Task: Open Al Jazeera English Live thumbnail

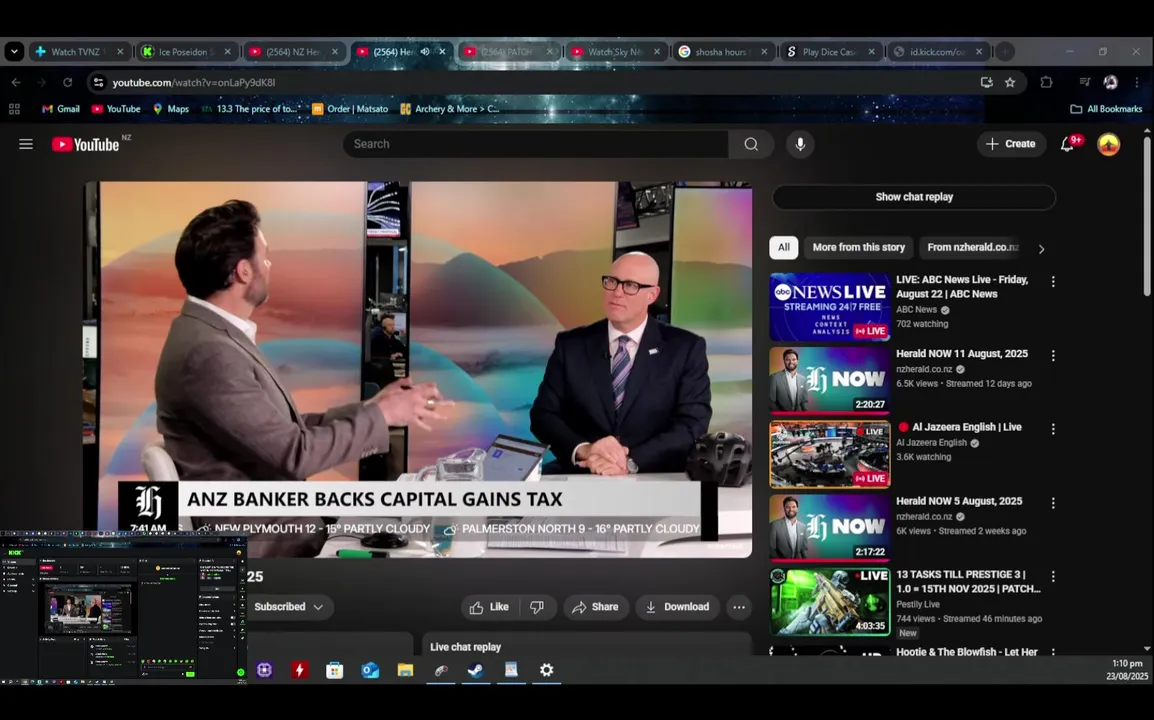Action: [x=830, y=454]
